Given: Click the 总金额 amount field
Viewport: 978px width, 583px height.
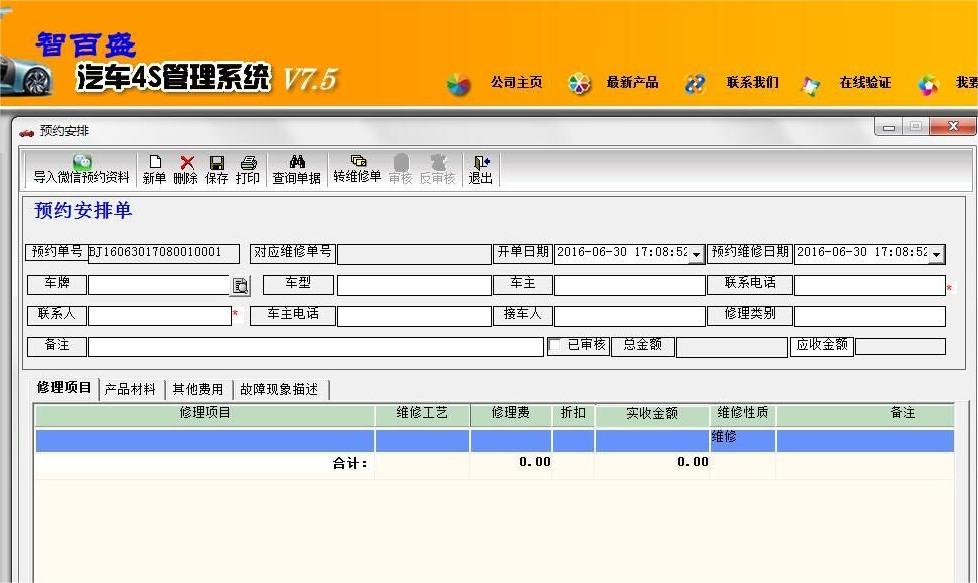Looking at the screenshot, I should coord(732,347).
